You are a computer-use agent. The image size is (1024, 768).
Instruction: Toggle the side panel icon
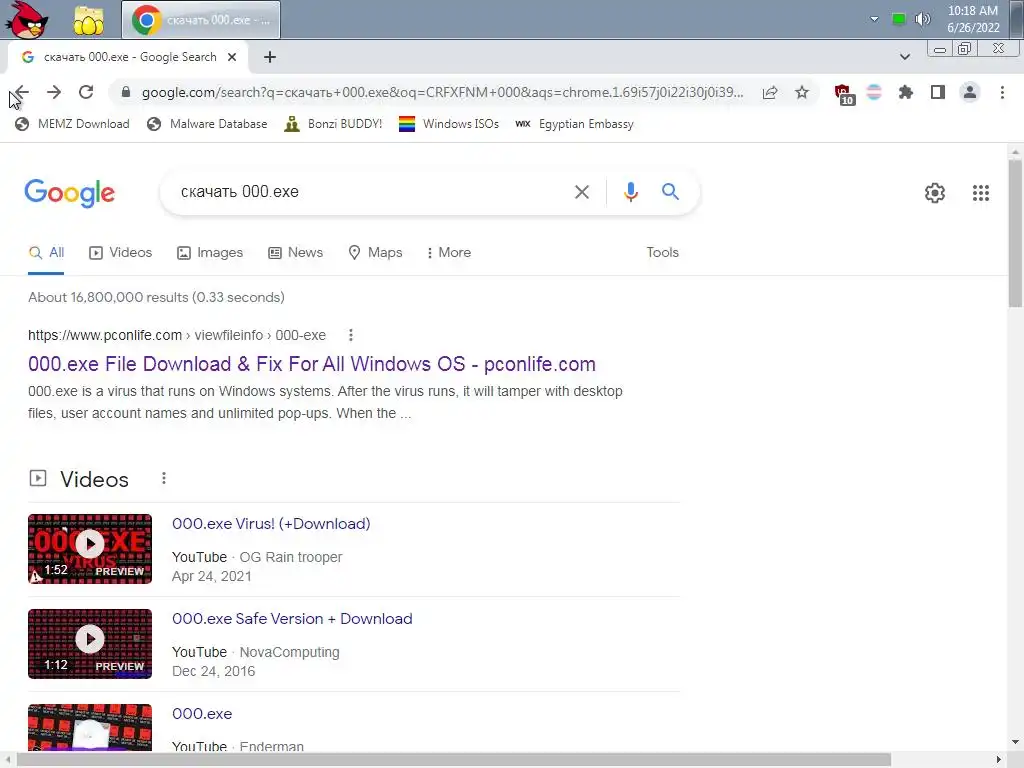tap(938, 92)
